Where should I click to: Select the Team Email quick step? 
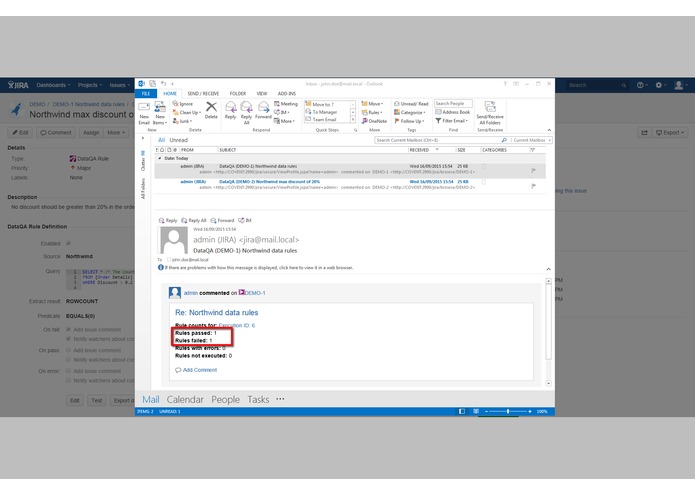tap(328, 120)
